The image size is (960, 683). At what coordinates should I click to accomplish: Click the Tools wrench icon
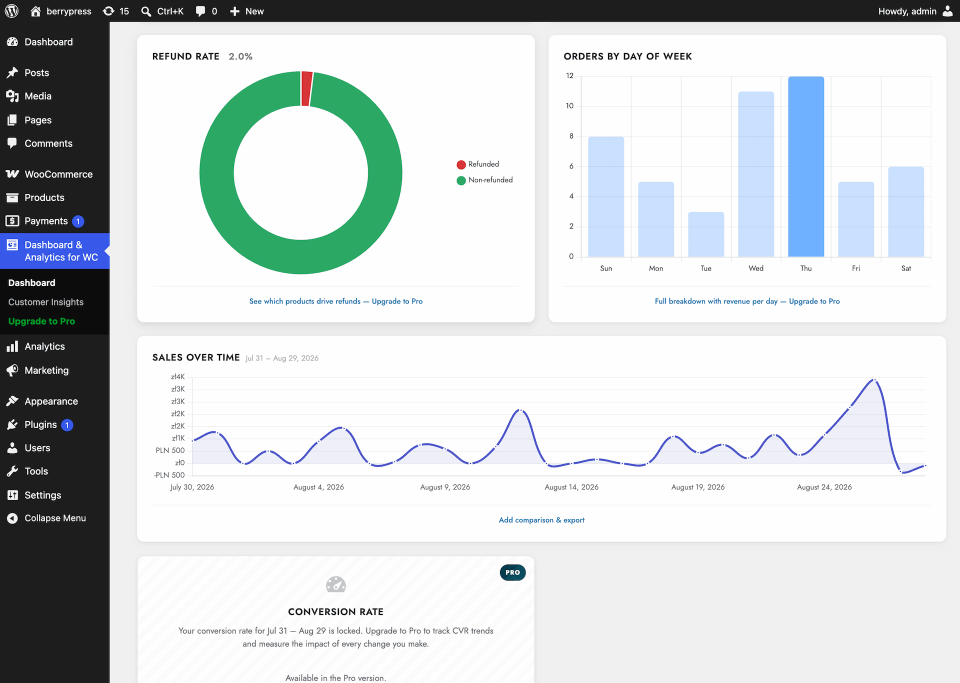click(12, 471)
